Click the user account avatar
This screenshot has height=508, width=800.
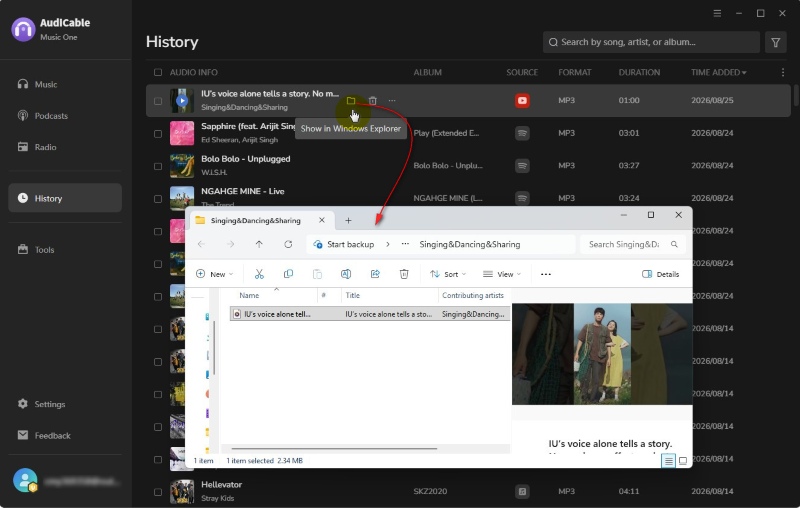coord(25,480)
